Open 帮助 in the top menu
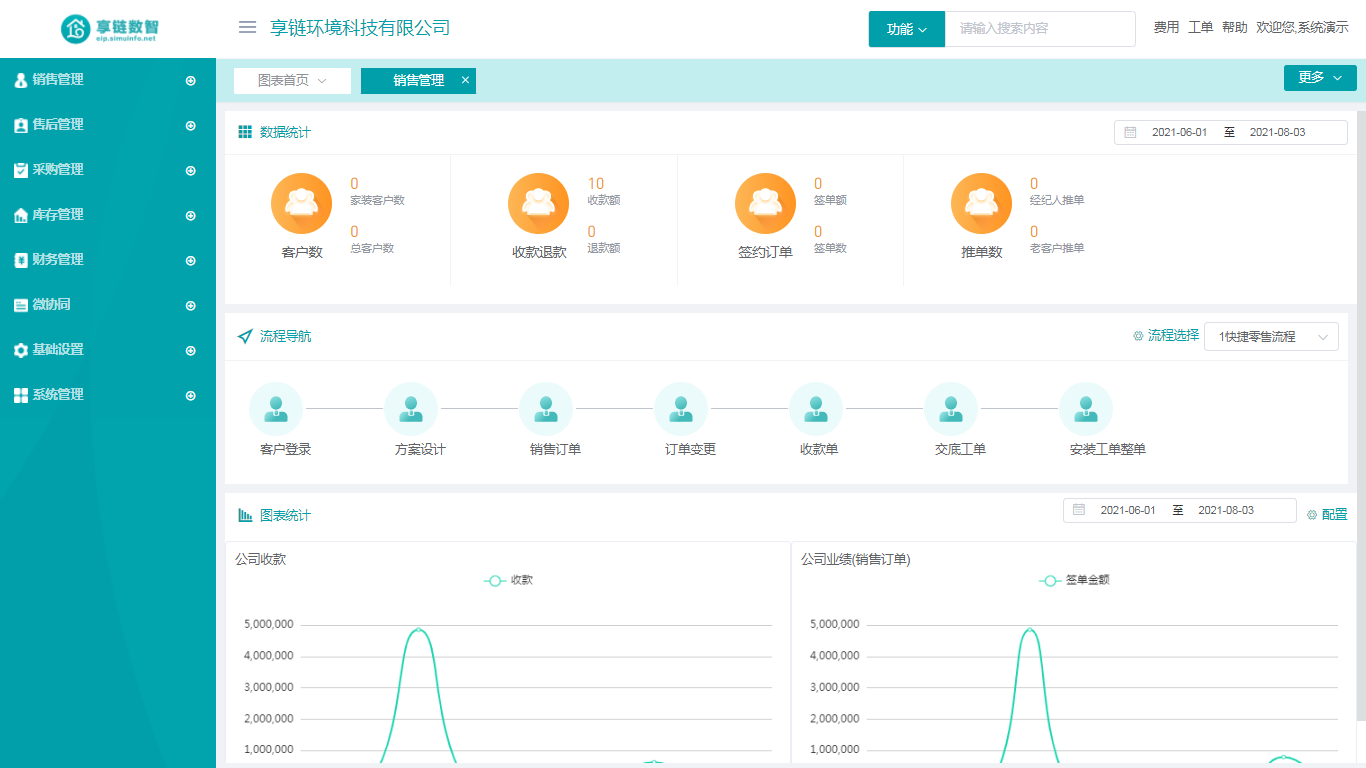The image size is (1366, 768). tap(1235, 28)
